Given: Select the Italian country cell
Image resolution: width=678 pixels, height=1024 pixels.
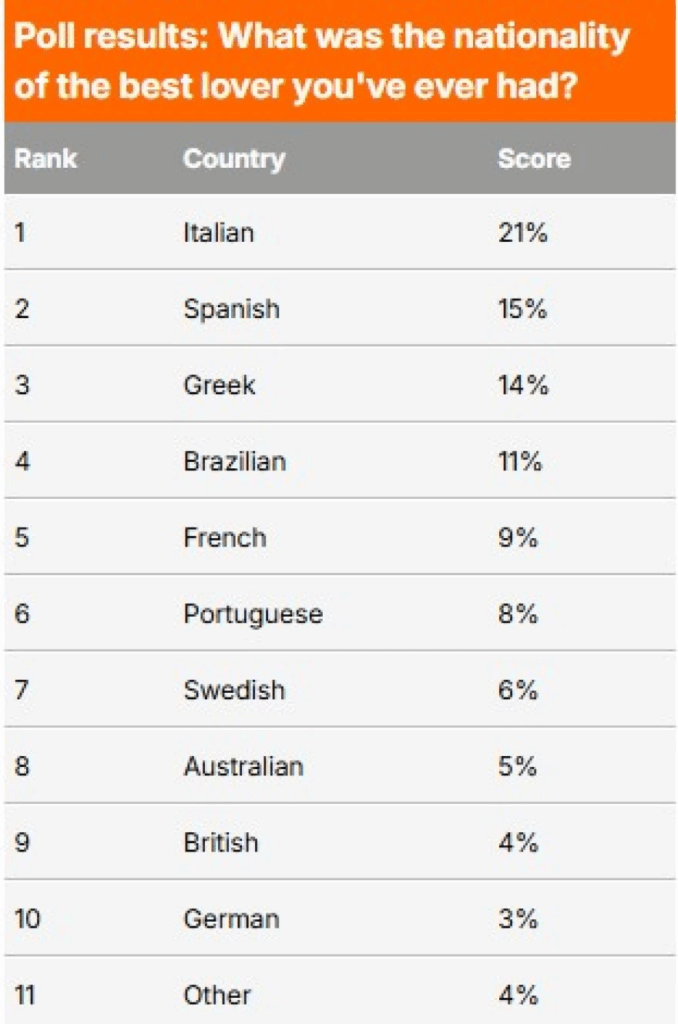Looking at the screenshot, I should (x=219, y=233).
